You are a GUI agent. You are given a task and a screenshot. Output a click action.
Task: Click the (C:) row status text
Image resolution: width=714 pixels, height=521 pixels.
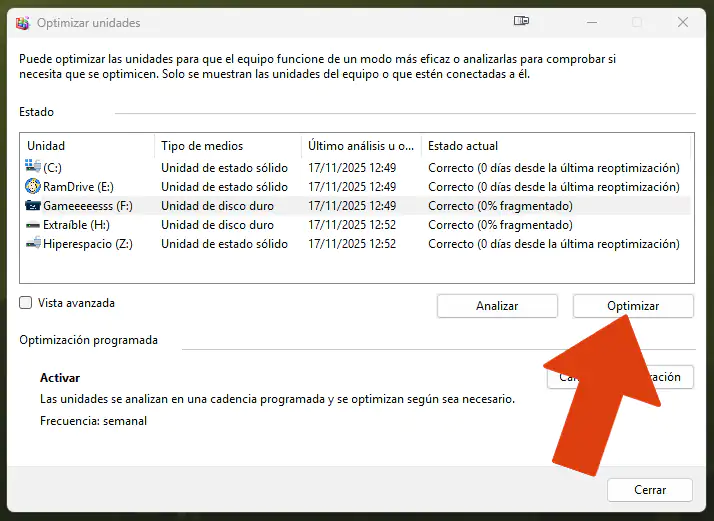[554, 168]
